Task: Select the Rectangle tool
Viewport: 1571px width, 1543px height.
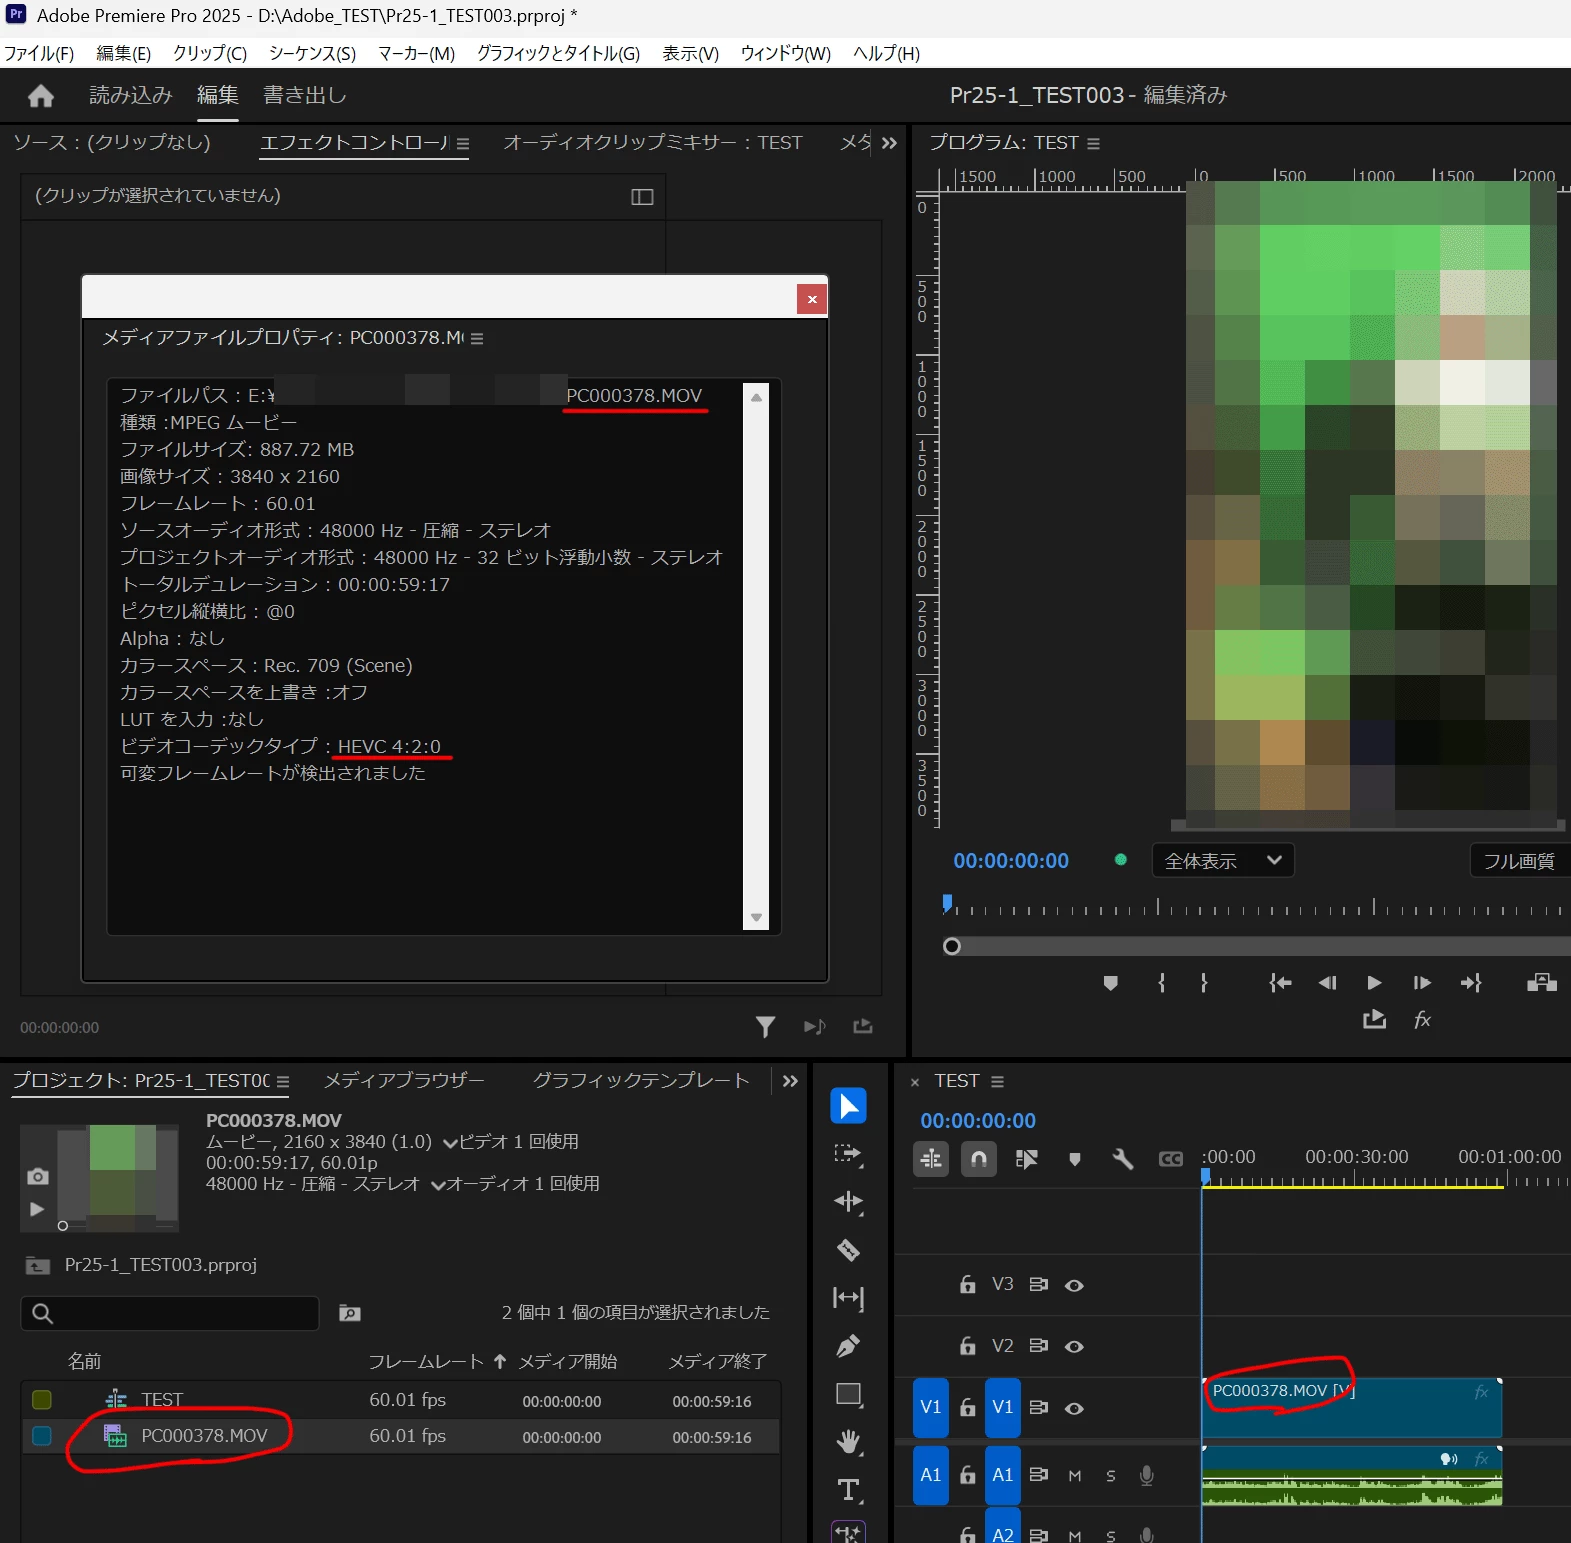Action: click(x=848, y=1394)
